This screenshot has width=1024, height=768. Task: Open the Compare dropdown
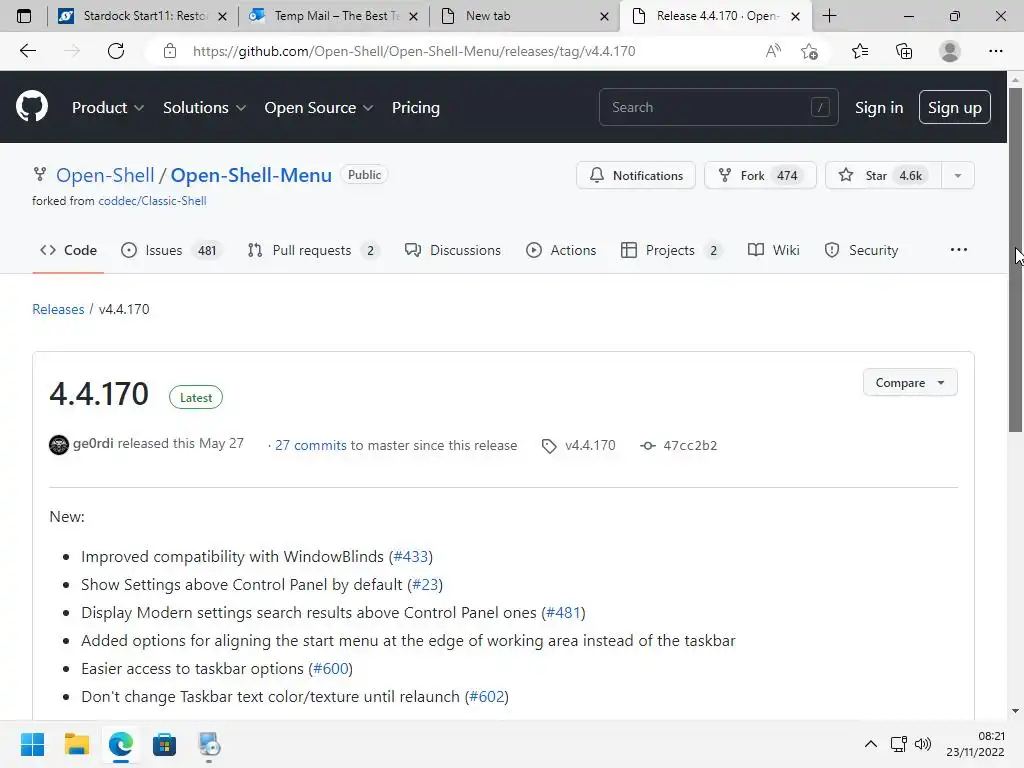pos(910,383)
